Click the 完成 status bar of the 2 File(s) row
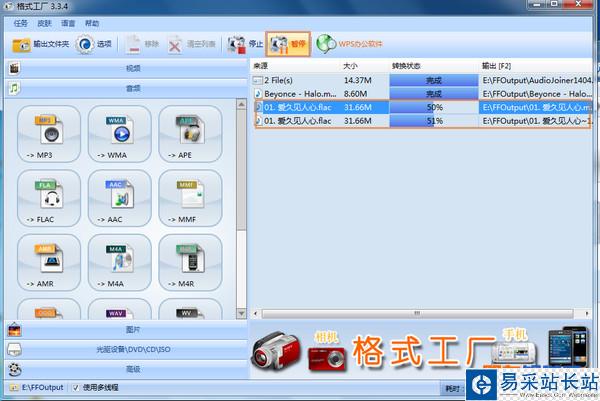 pos(434,80)
